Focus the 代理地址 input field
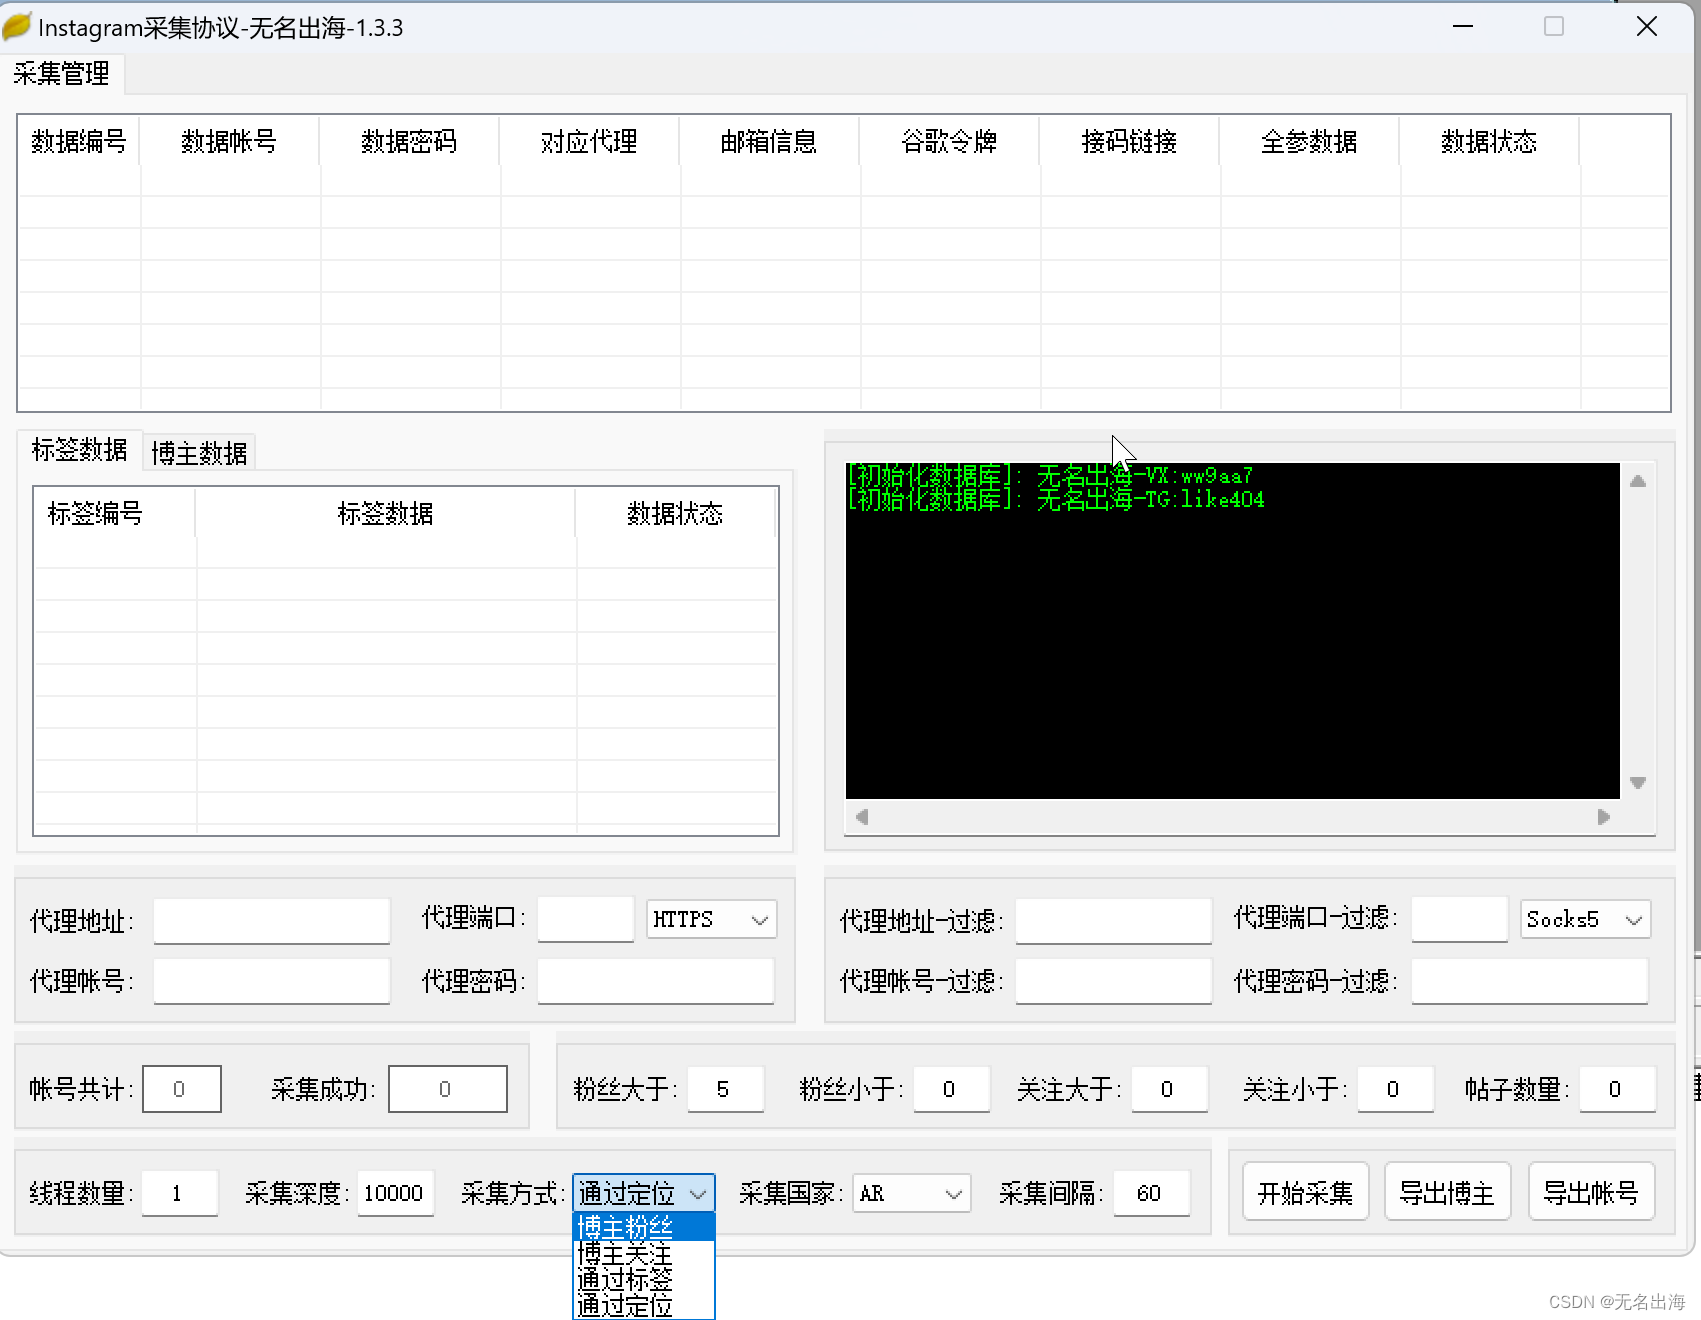The height and width of the screenshot is (1320, 1701). click(272, 920)
